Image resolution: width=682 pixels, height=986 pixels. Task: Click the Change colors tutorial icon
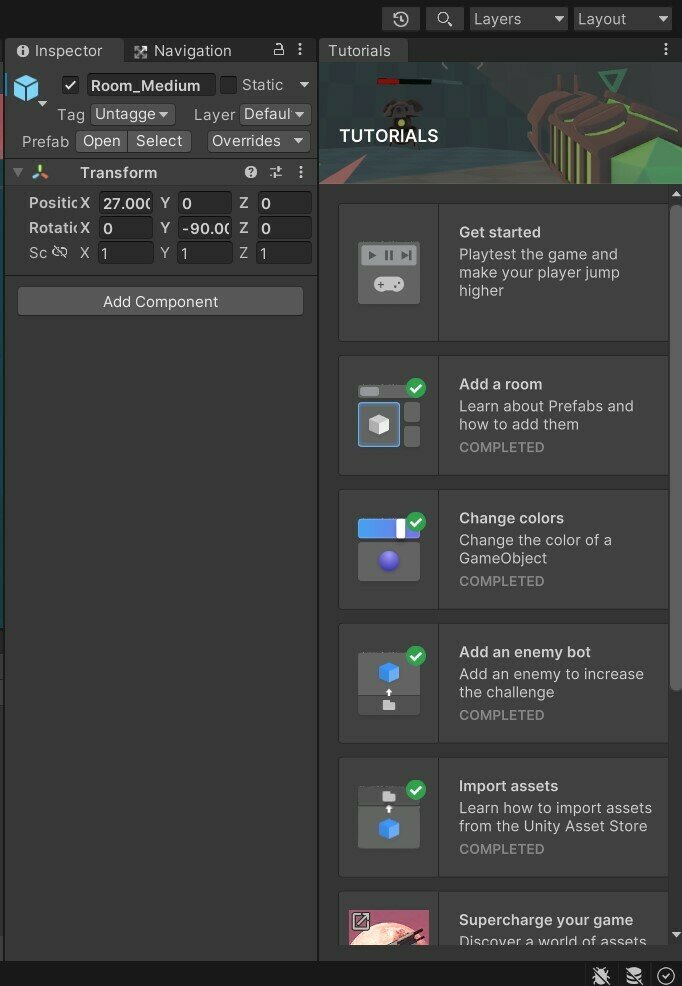[388, 550]
